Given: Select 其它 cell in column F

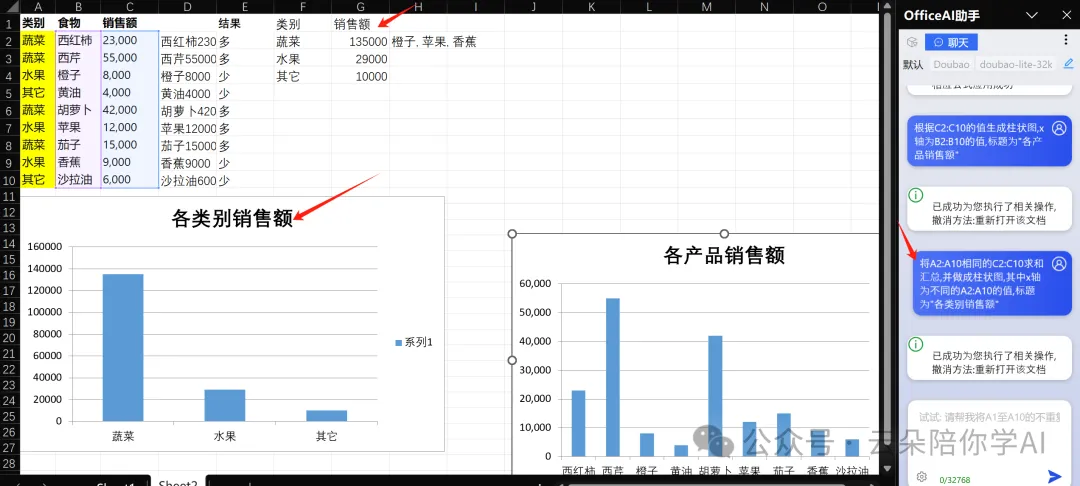Looking at the screenshot, I should tap(302, 76).
